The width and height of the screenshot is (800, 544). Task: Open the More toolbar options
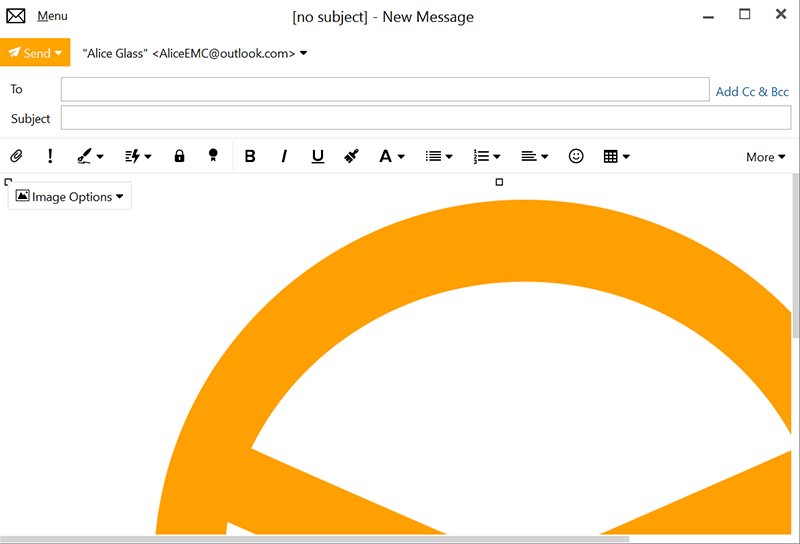coord(765,157)
